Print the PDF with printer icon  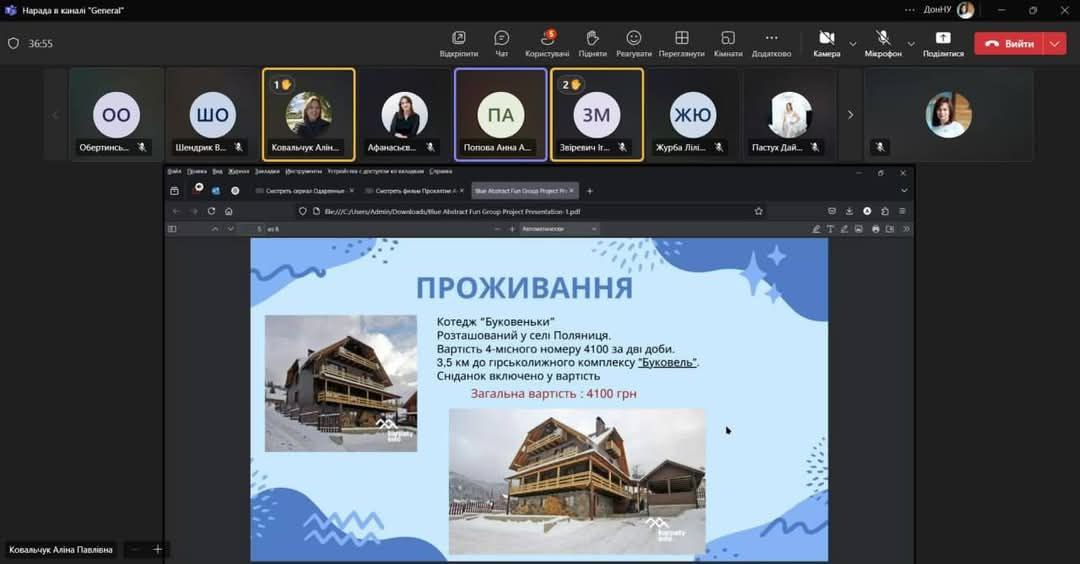(x=875, y=229)
